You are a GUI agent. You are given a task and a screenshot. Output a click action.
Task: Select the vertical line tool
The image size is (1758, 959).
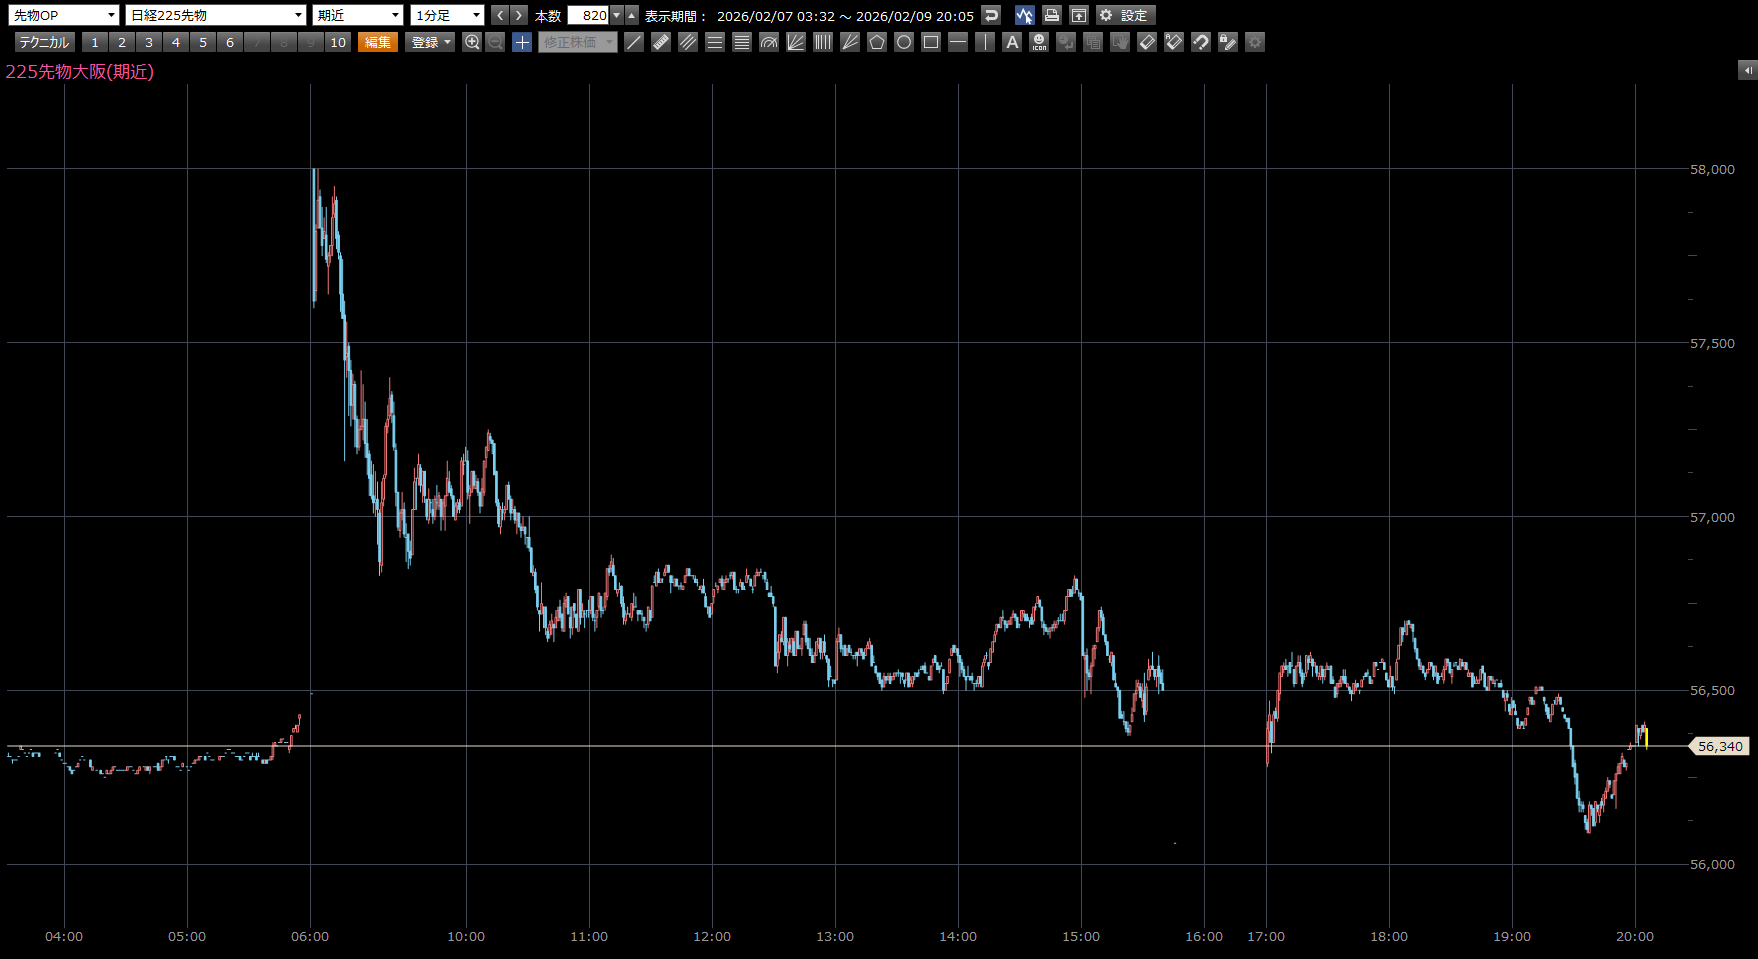coord(985,42)
